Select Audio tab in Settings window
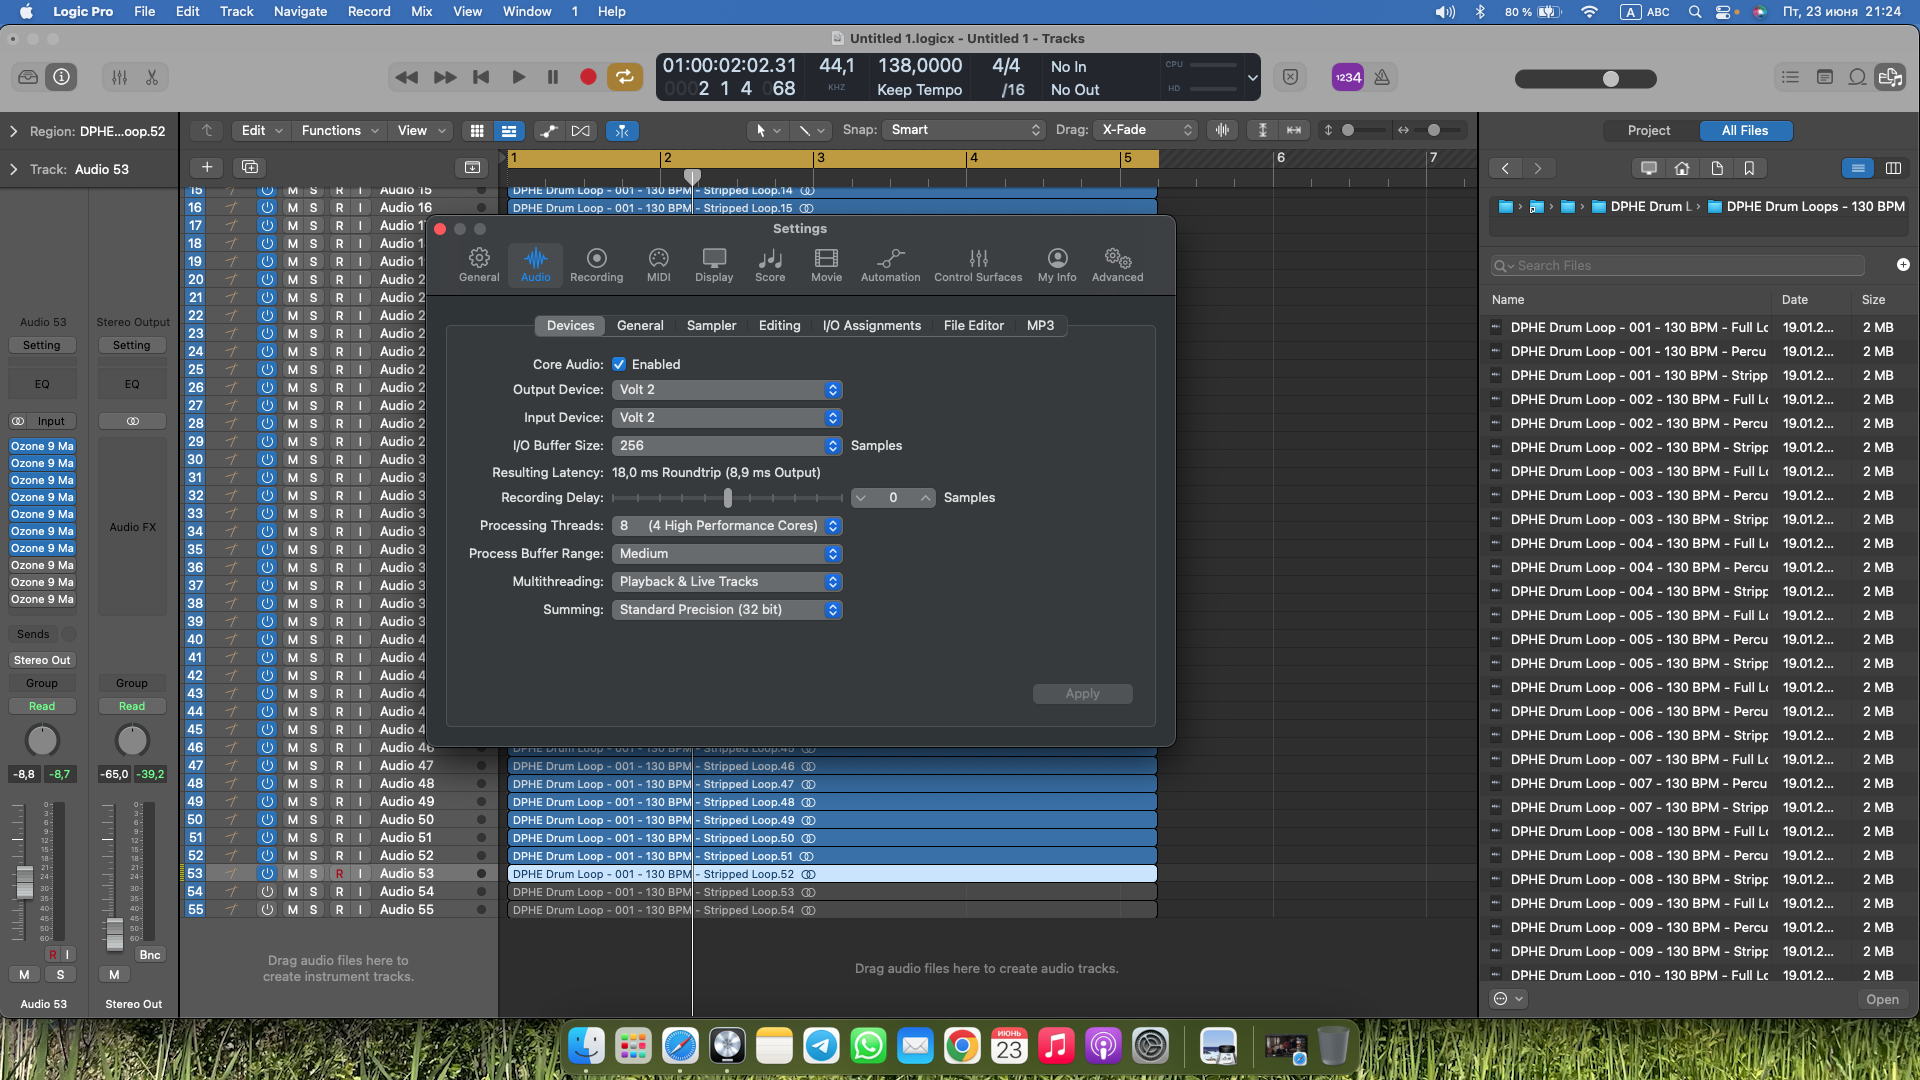 click(x=535, y=265)
